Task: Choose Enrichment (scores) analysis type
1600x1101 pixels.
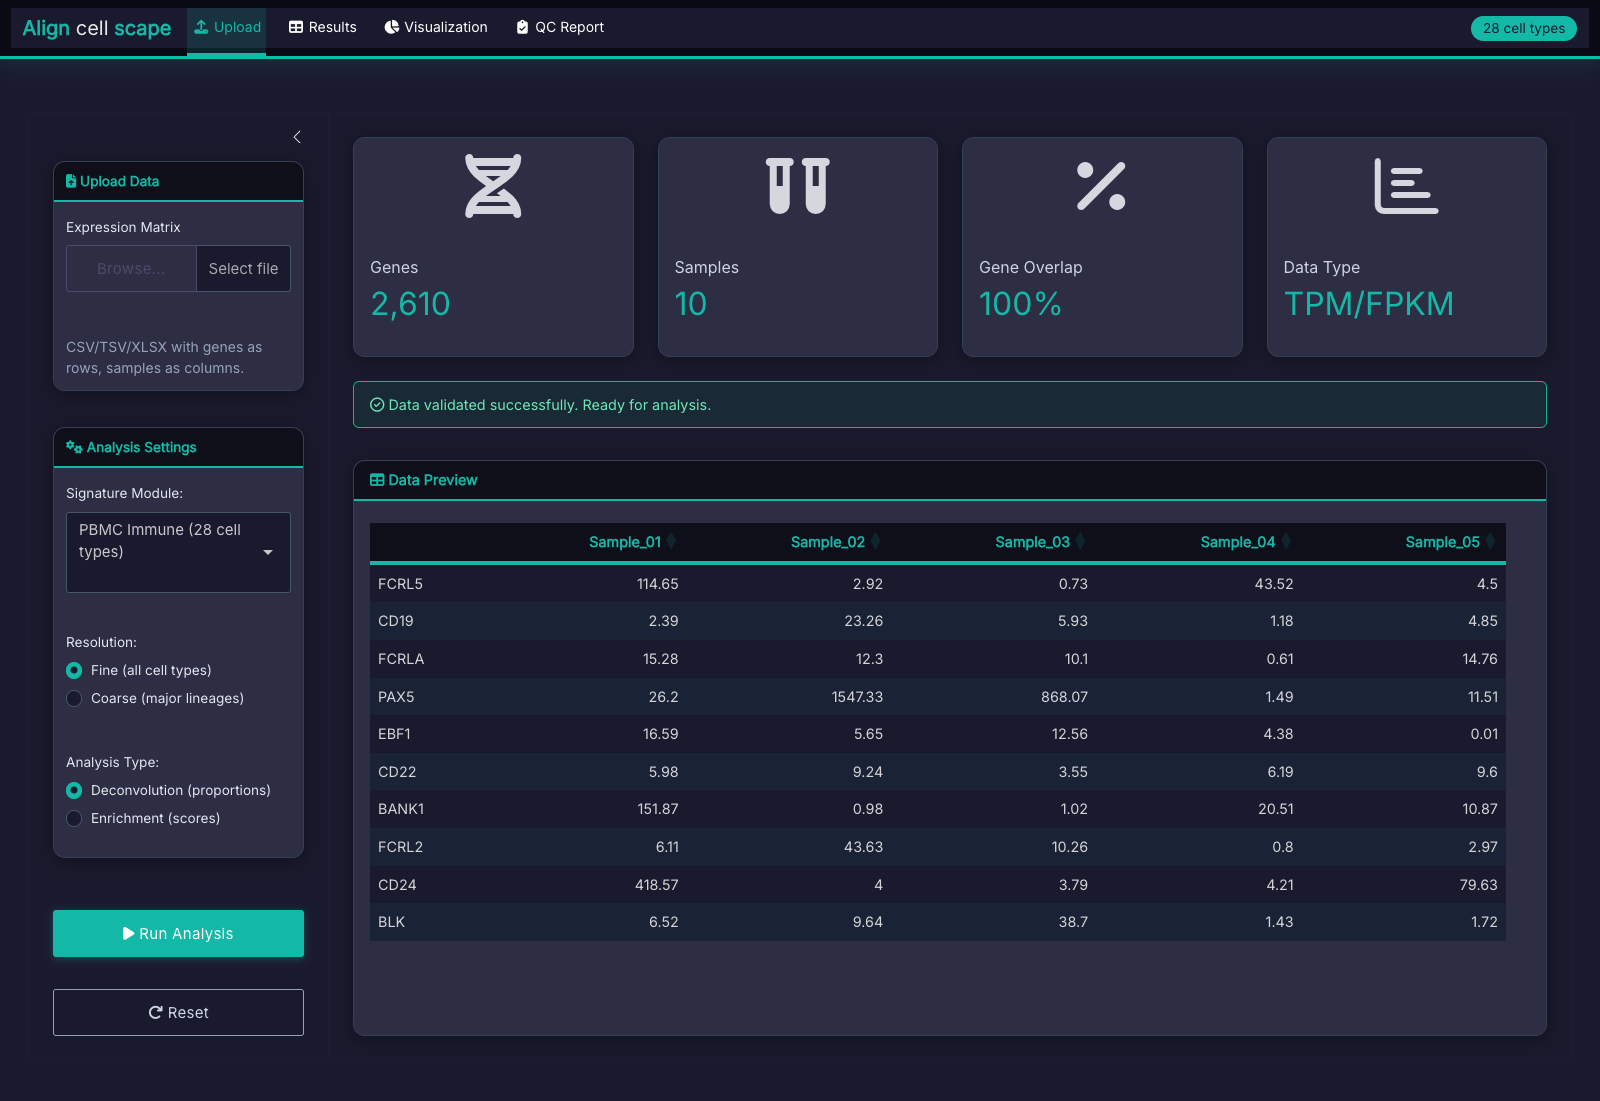Action: 74,818
